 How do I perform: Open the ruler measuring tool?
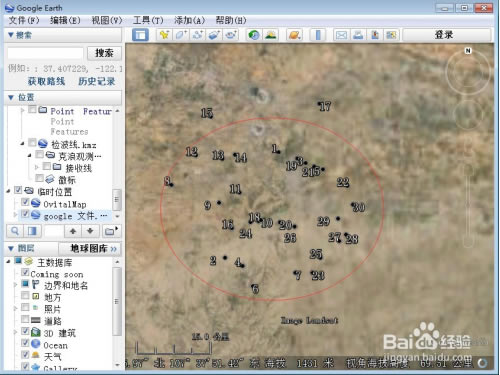(318, 35)
